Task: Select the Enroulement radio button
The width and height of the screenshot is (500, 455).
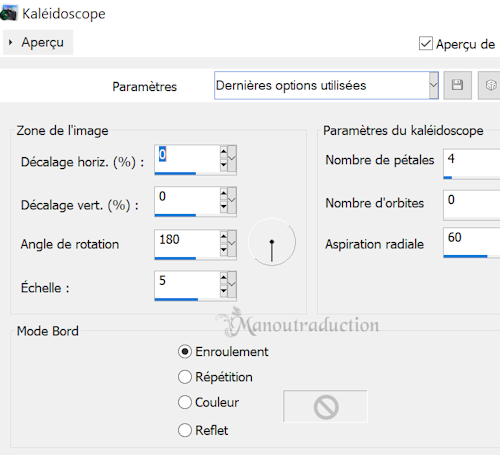Action: tap(185, 352)
